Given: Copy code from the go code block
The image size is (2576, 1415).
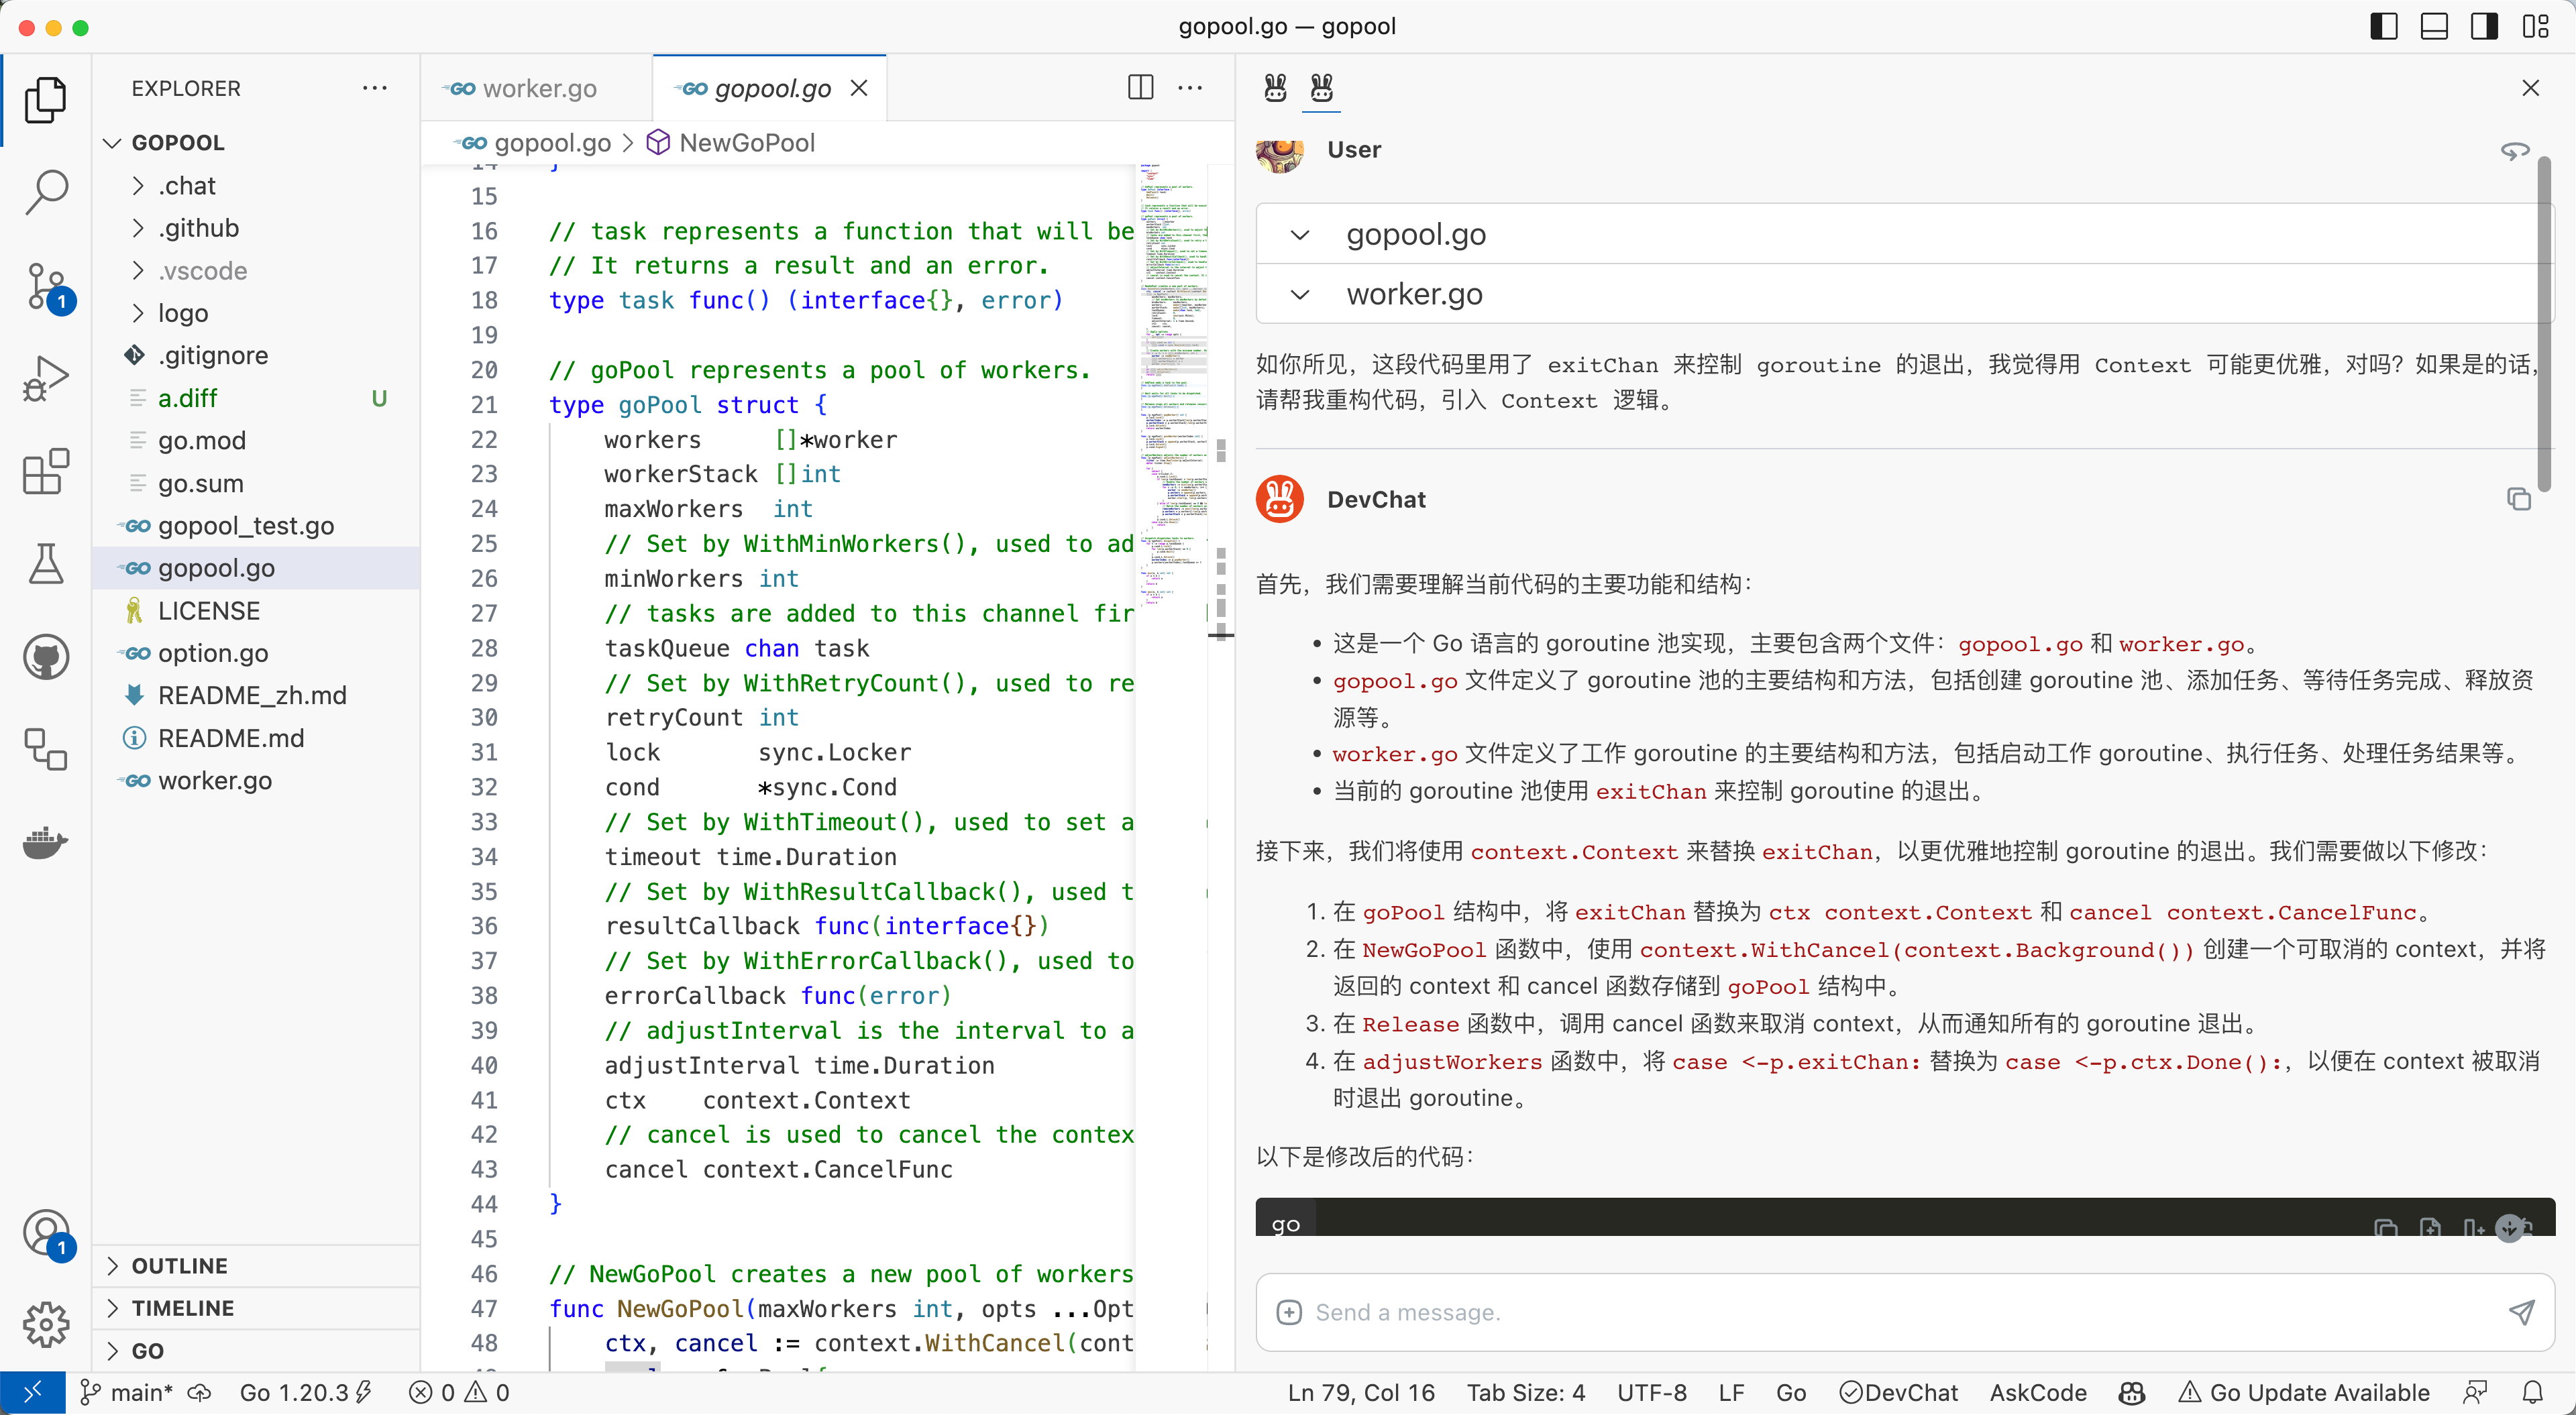Looking at the screenshot, I should tap(2386, 1228).
